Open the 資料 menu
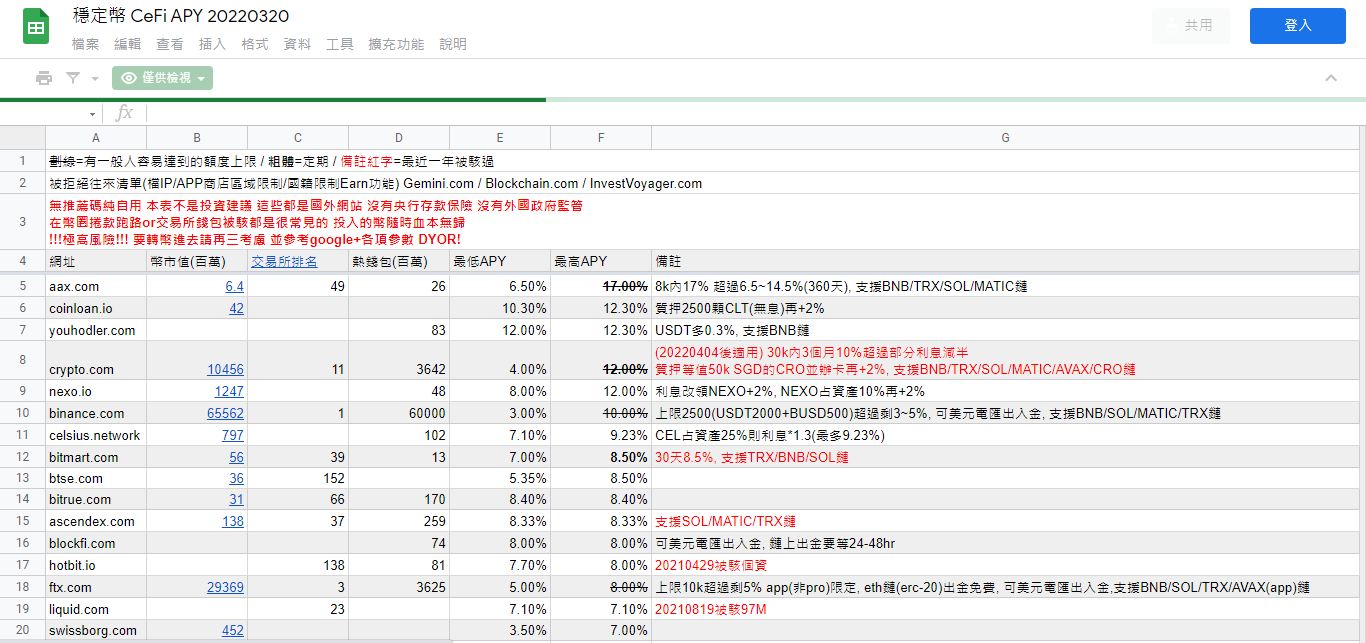This screenshot has width=1366, height=643. pyautogui.click(x=297, y=44)
